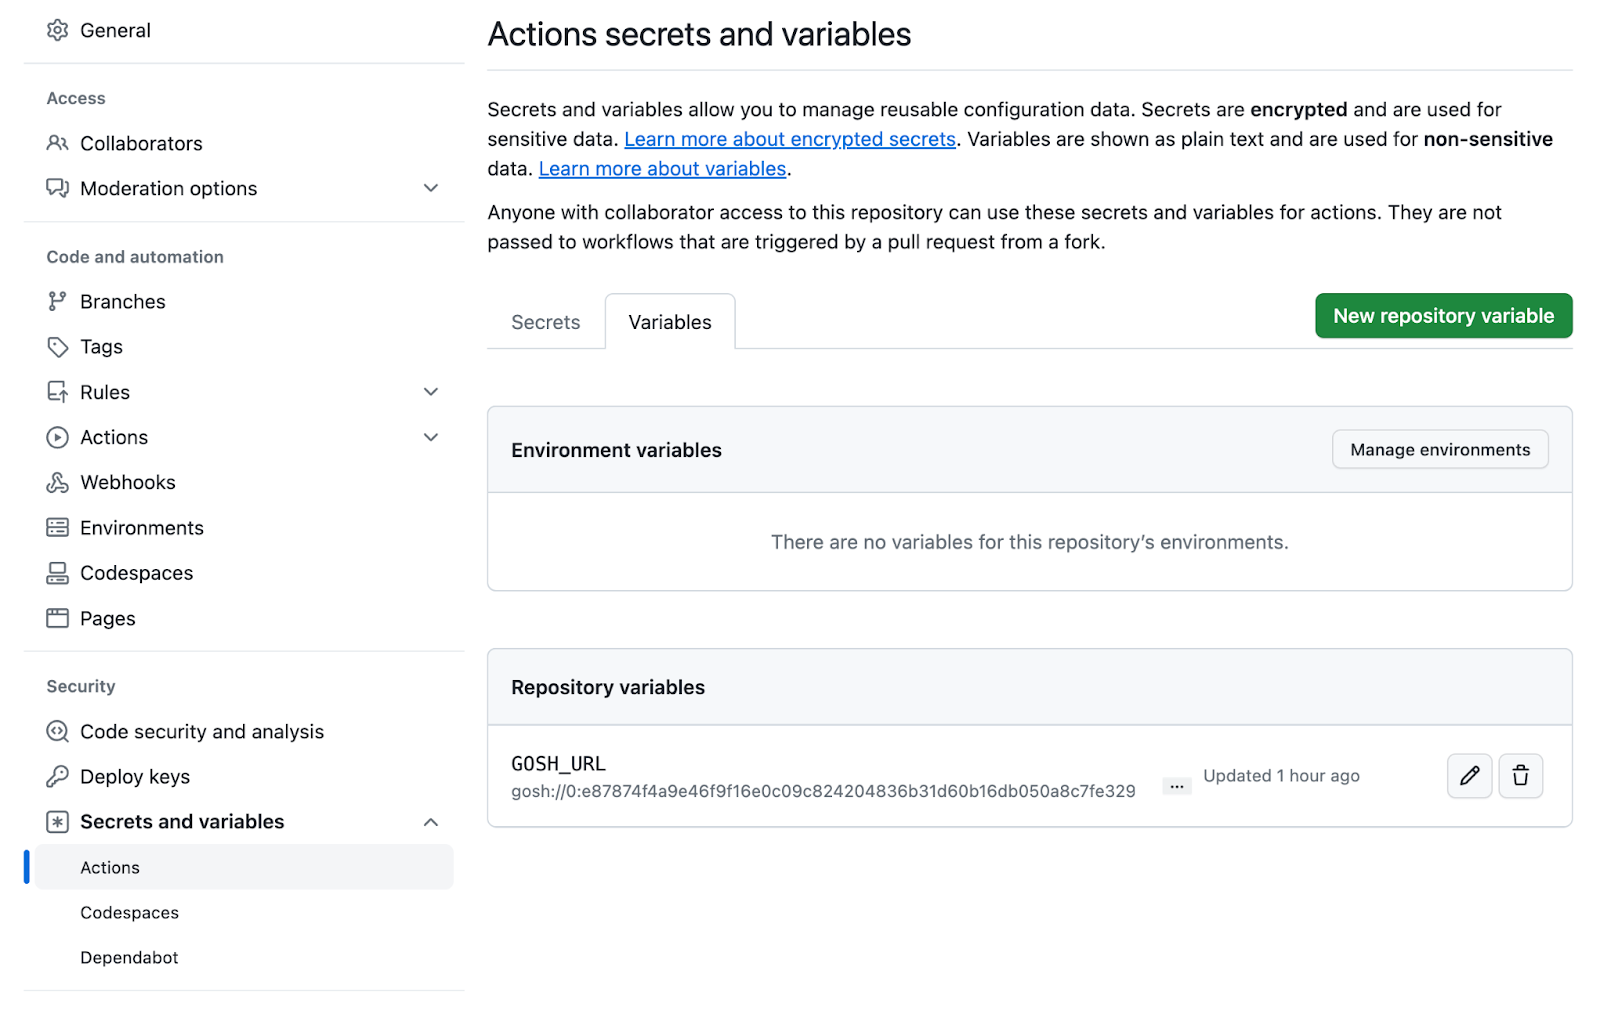The width and height of the screenshot is (1600, 1016).
Task: Click the Deploy keys key icon
Action: (58, 777)
